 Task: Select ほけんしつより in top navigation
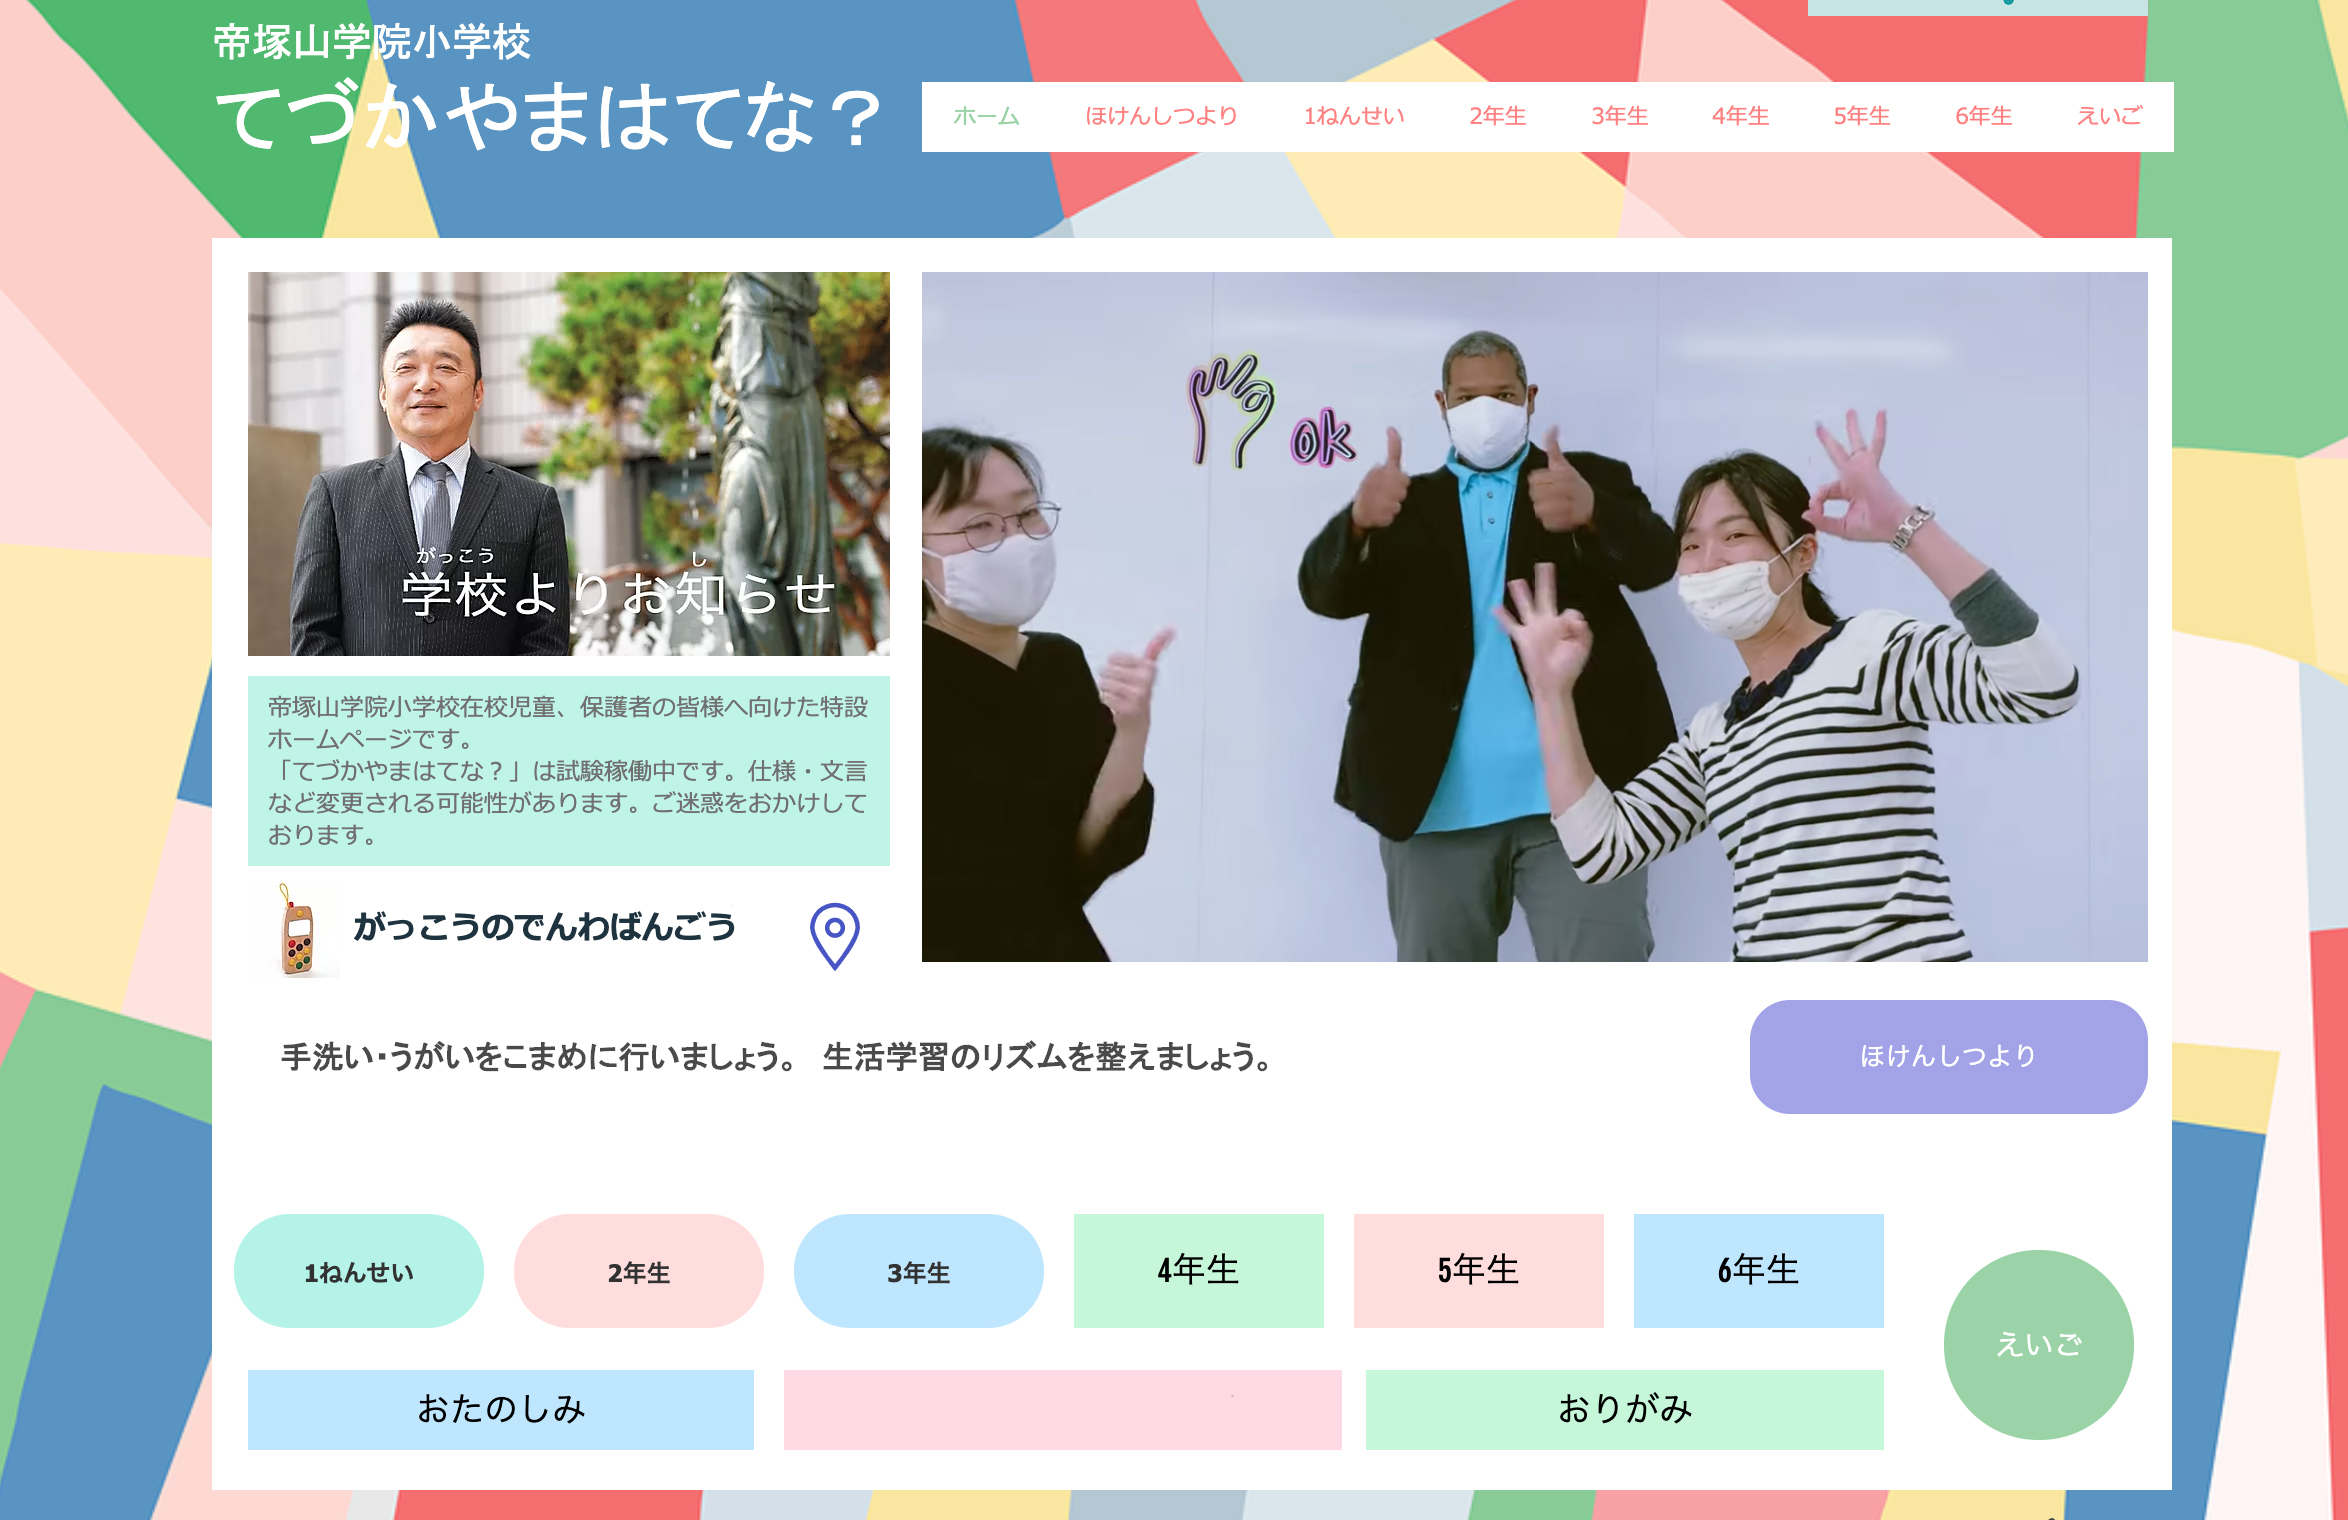tap(1161, 117)
